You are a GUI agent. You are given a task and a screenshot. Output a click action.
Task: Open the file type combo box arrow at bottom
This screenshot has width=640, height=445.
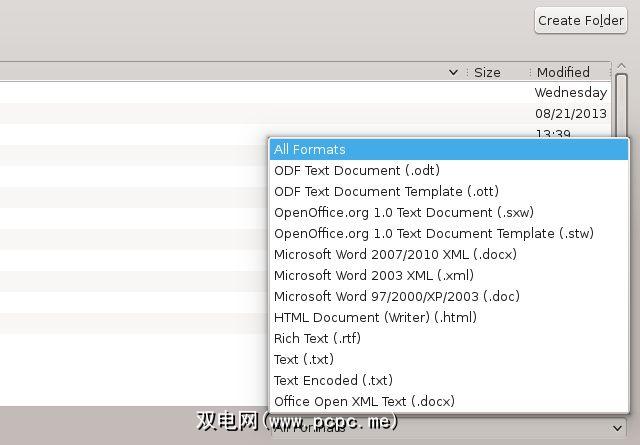[617, 428]
